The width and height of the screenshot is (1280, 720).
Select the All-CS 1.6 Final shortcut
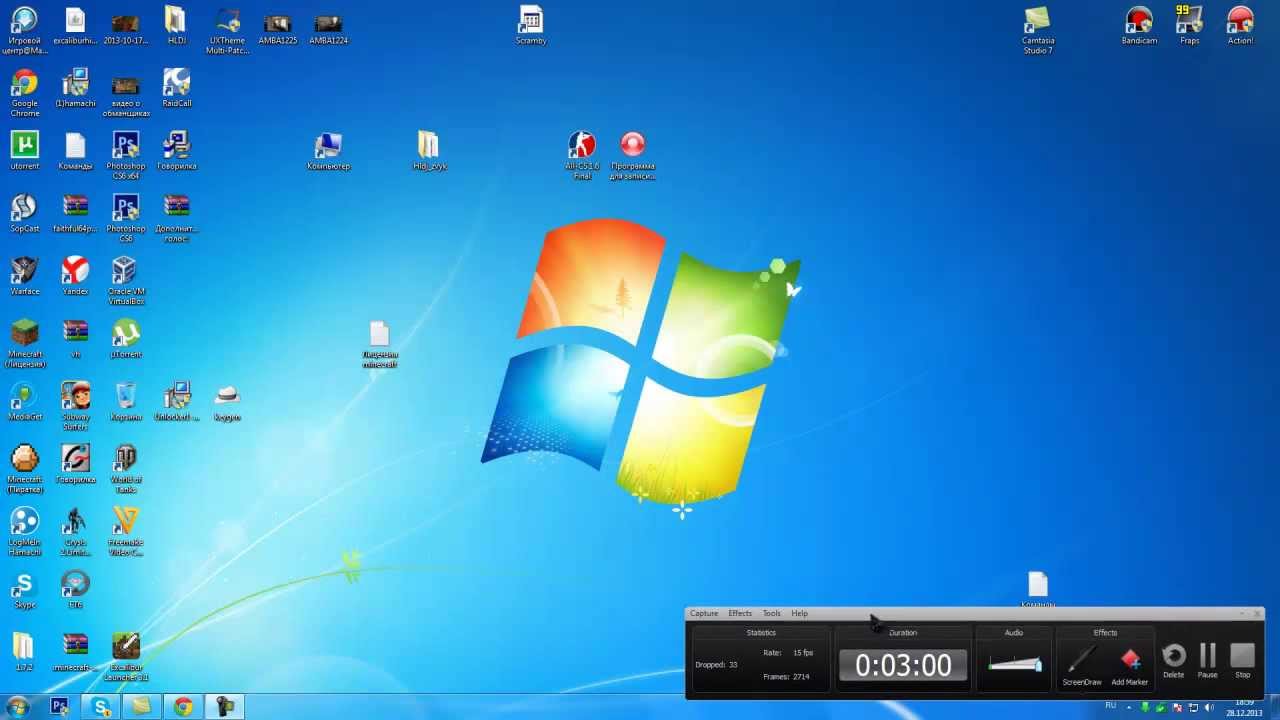582,155
